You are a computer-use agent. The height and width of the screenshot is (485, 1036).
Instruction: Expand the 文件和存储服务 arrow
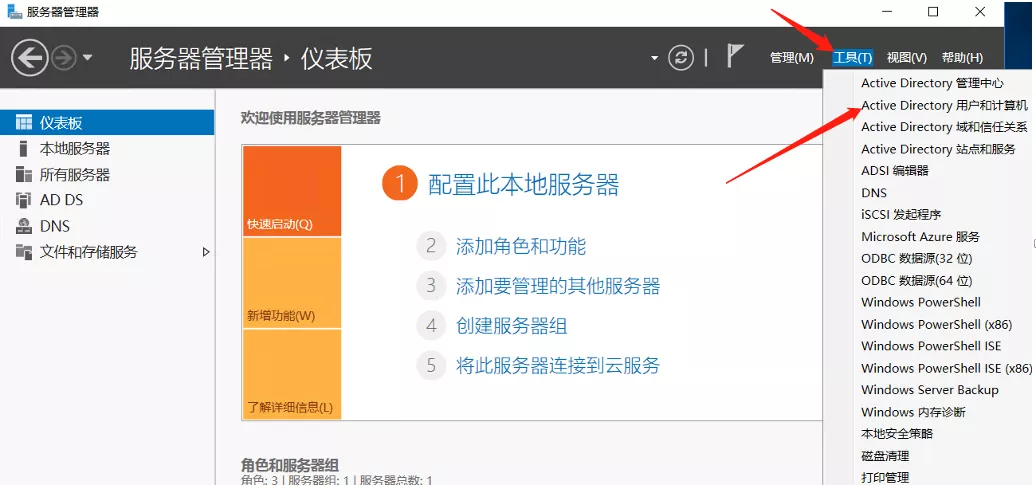tap(206, 252)
